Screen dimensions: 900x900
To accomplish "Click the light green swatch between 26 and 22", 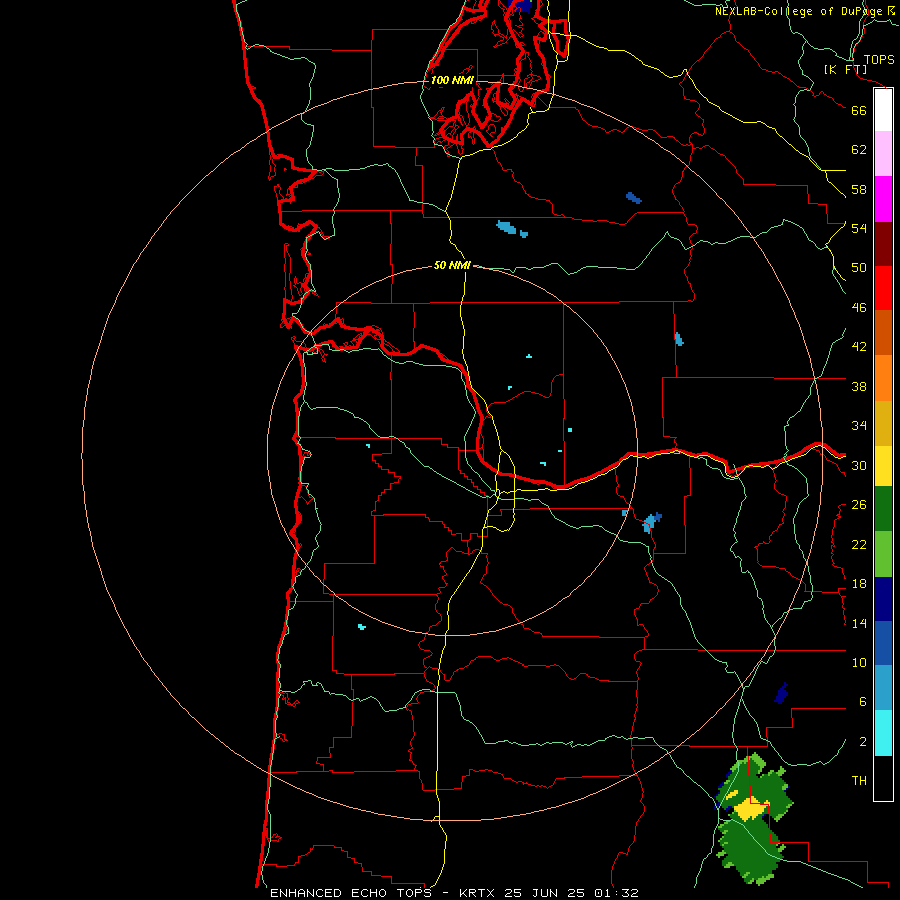I will pyautogui.click(x=883, y=554).
